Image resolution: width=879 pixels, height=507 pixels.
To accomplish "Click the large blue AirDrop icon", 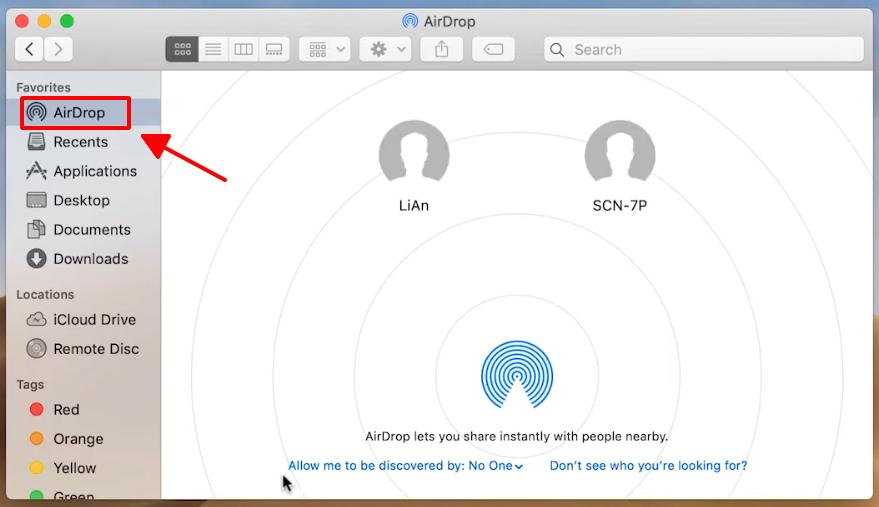I will click(x=517, y=375).
